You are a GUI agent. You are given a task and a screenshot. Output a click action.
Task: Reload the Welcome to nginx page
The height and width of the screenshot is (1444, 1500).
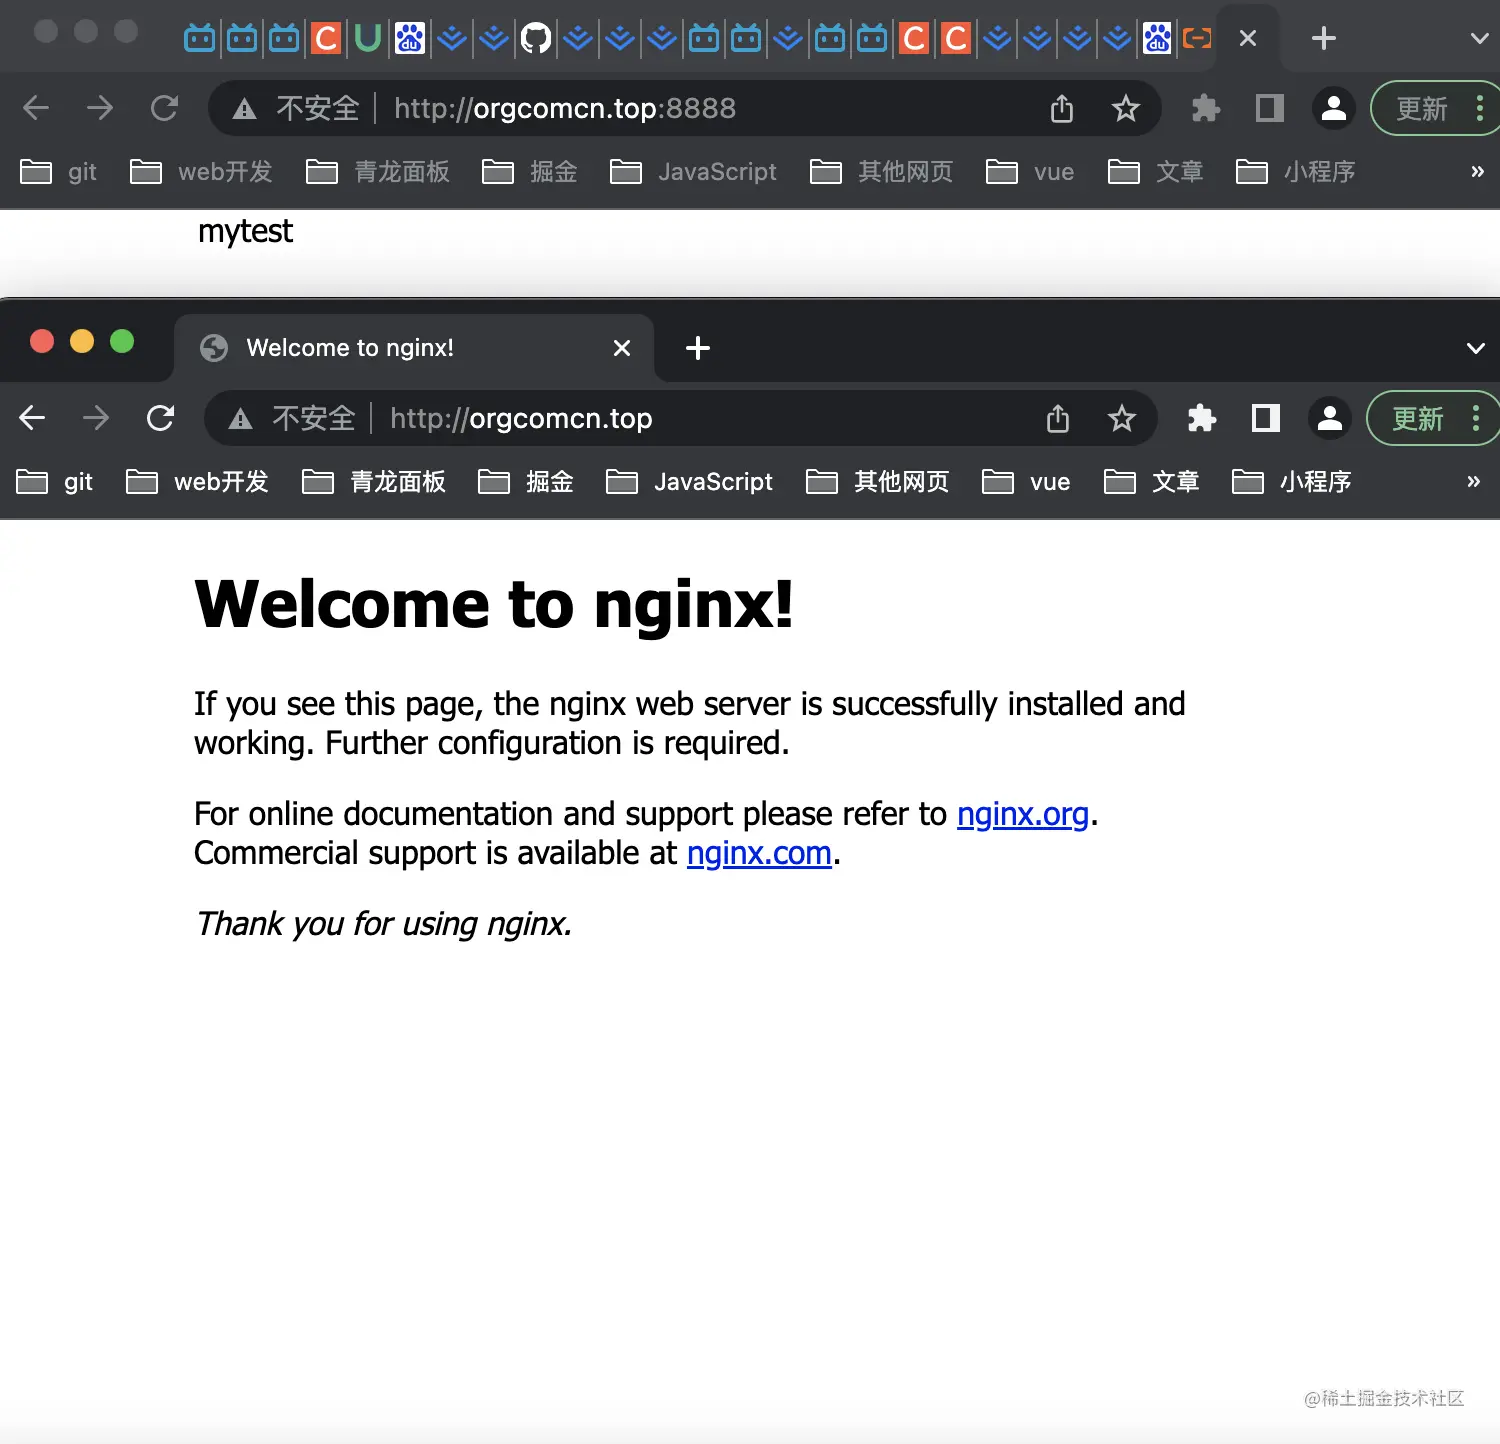pyautogui.click(x=160, y=418)
